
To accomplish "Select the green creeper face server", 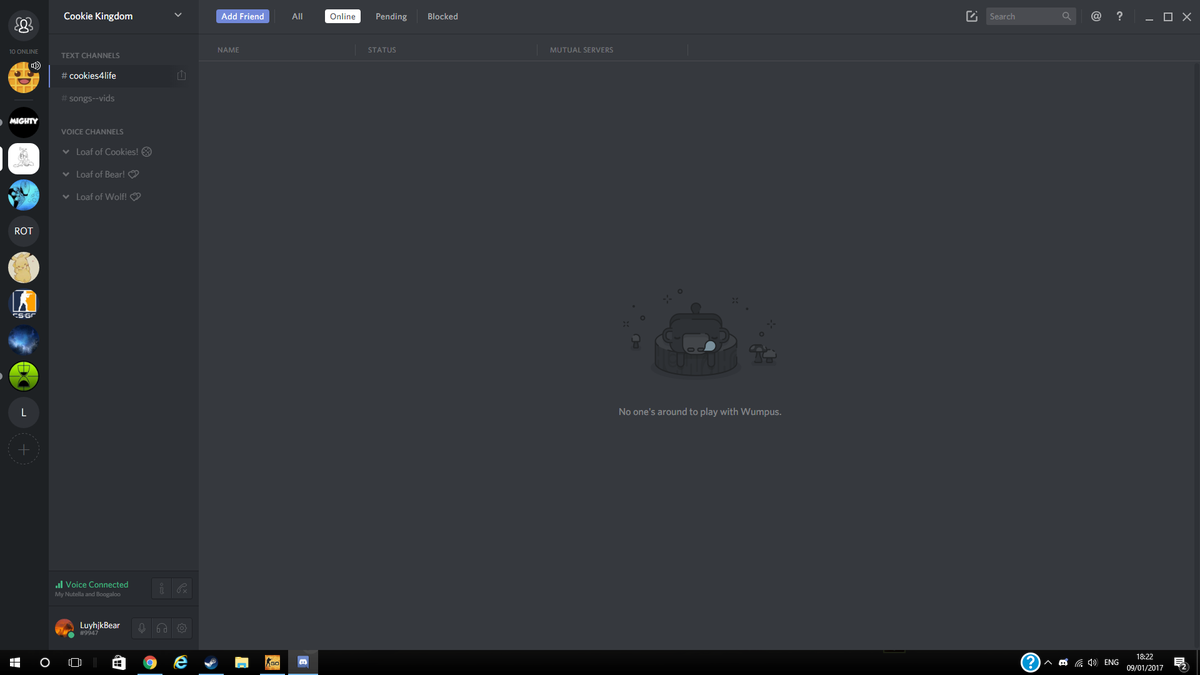I will (x=24, y=376).
